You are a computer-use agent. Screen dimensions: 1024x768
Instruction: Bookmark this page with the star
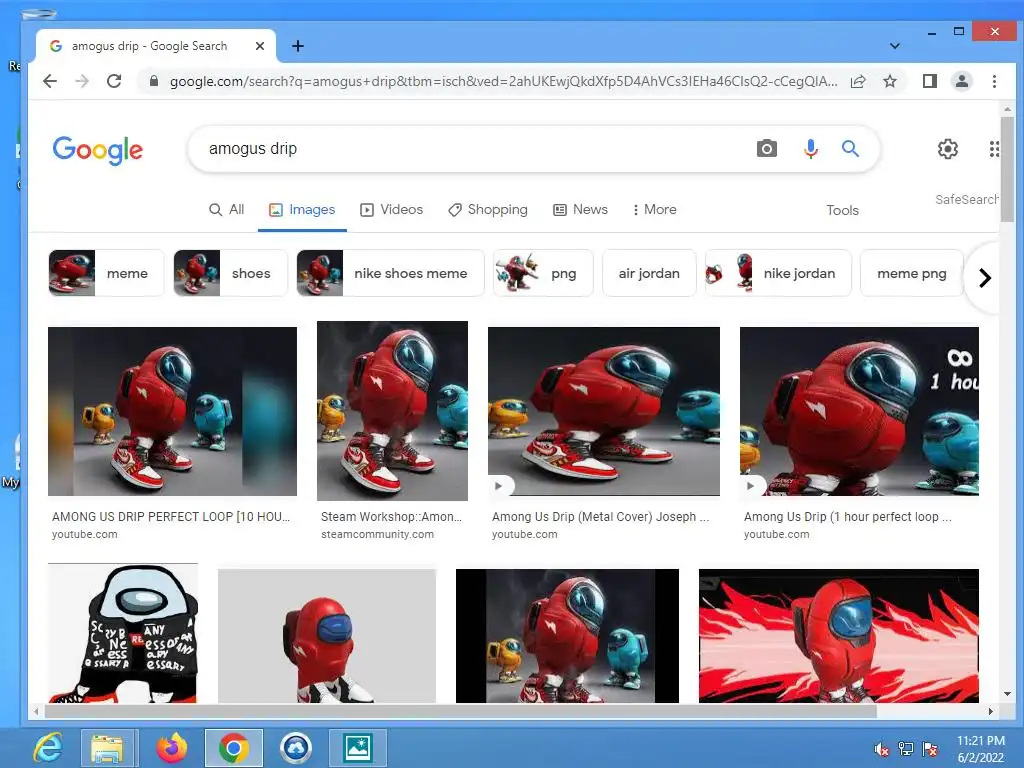click(x=889, y=81)
